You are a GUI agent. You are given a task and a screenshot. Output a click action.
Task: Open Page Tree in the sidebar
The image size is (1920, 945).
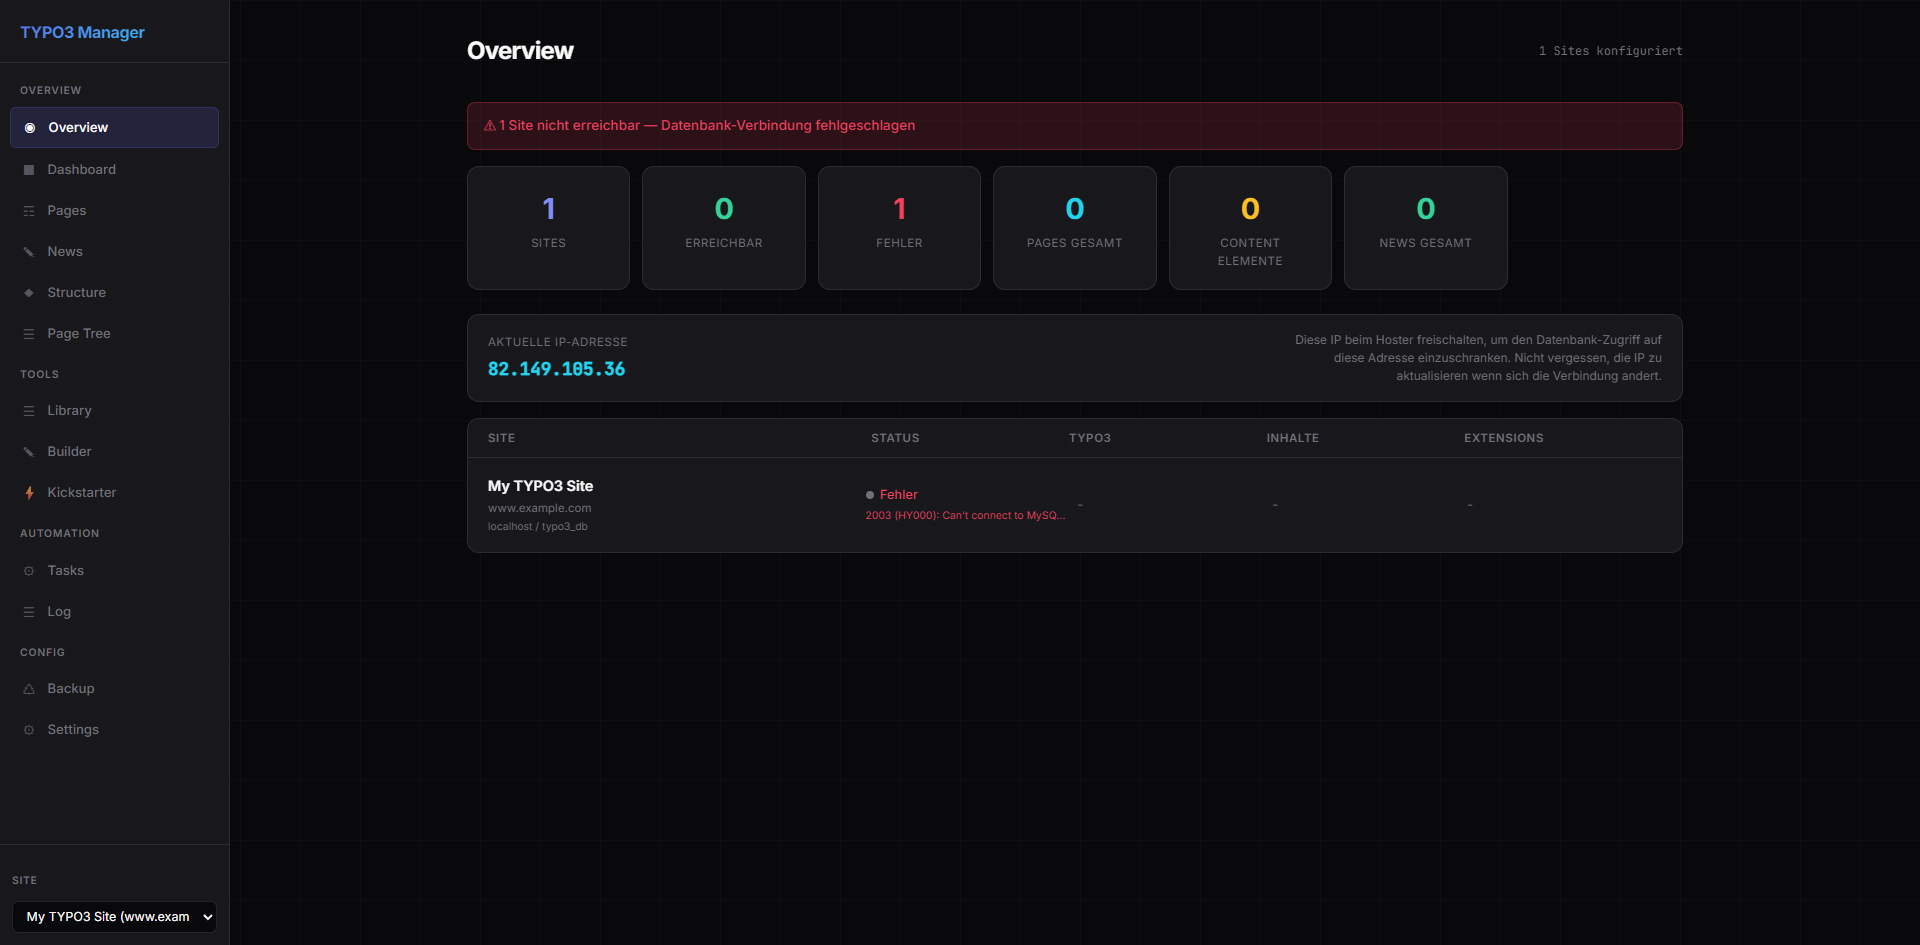tap(79, 334)
